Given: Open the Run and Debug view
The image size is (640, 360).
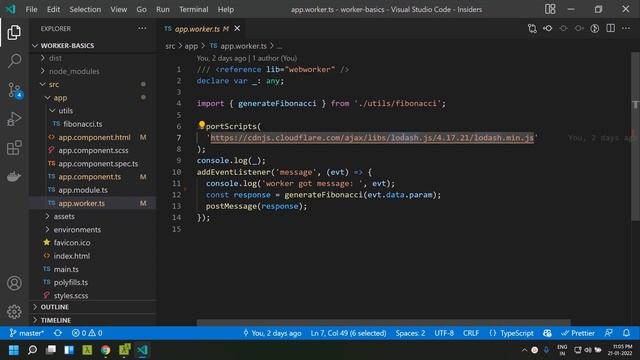Looking at the screenshot, I should click(14, 119).
